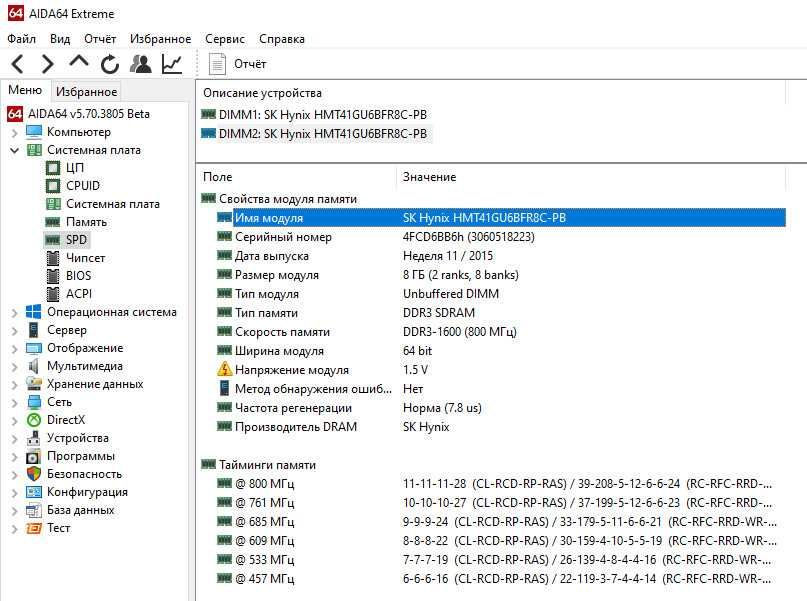Open the Отчёт menu
The width and height of the screenshot is (807, 601).
(x=100, y=39)
